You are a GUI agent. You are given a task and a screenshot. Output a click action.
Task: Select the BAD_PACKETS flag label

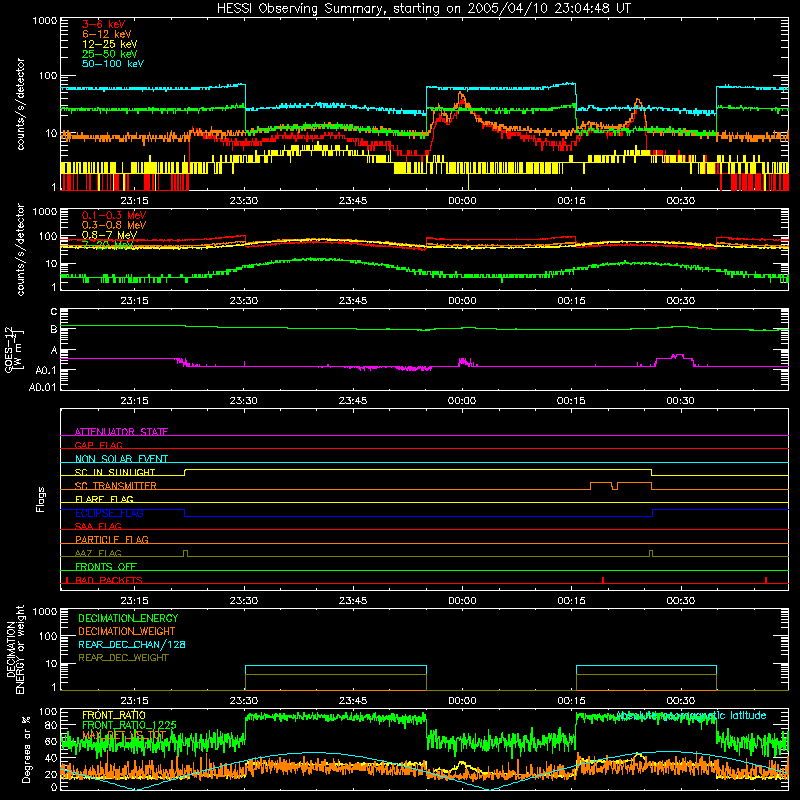(109, 580)
